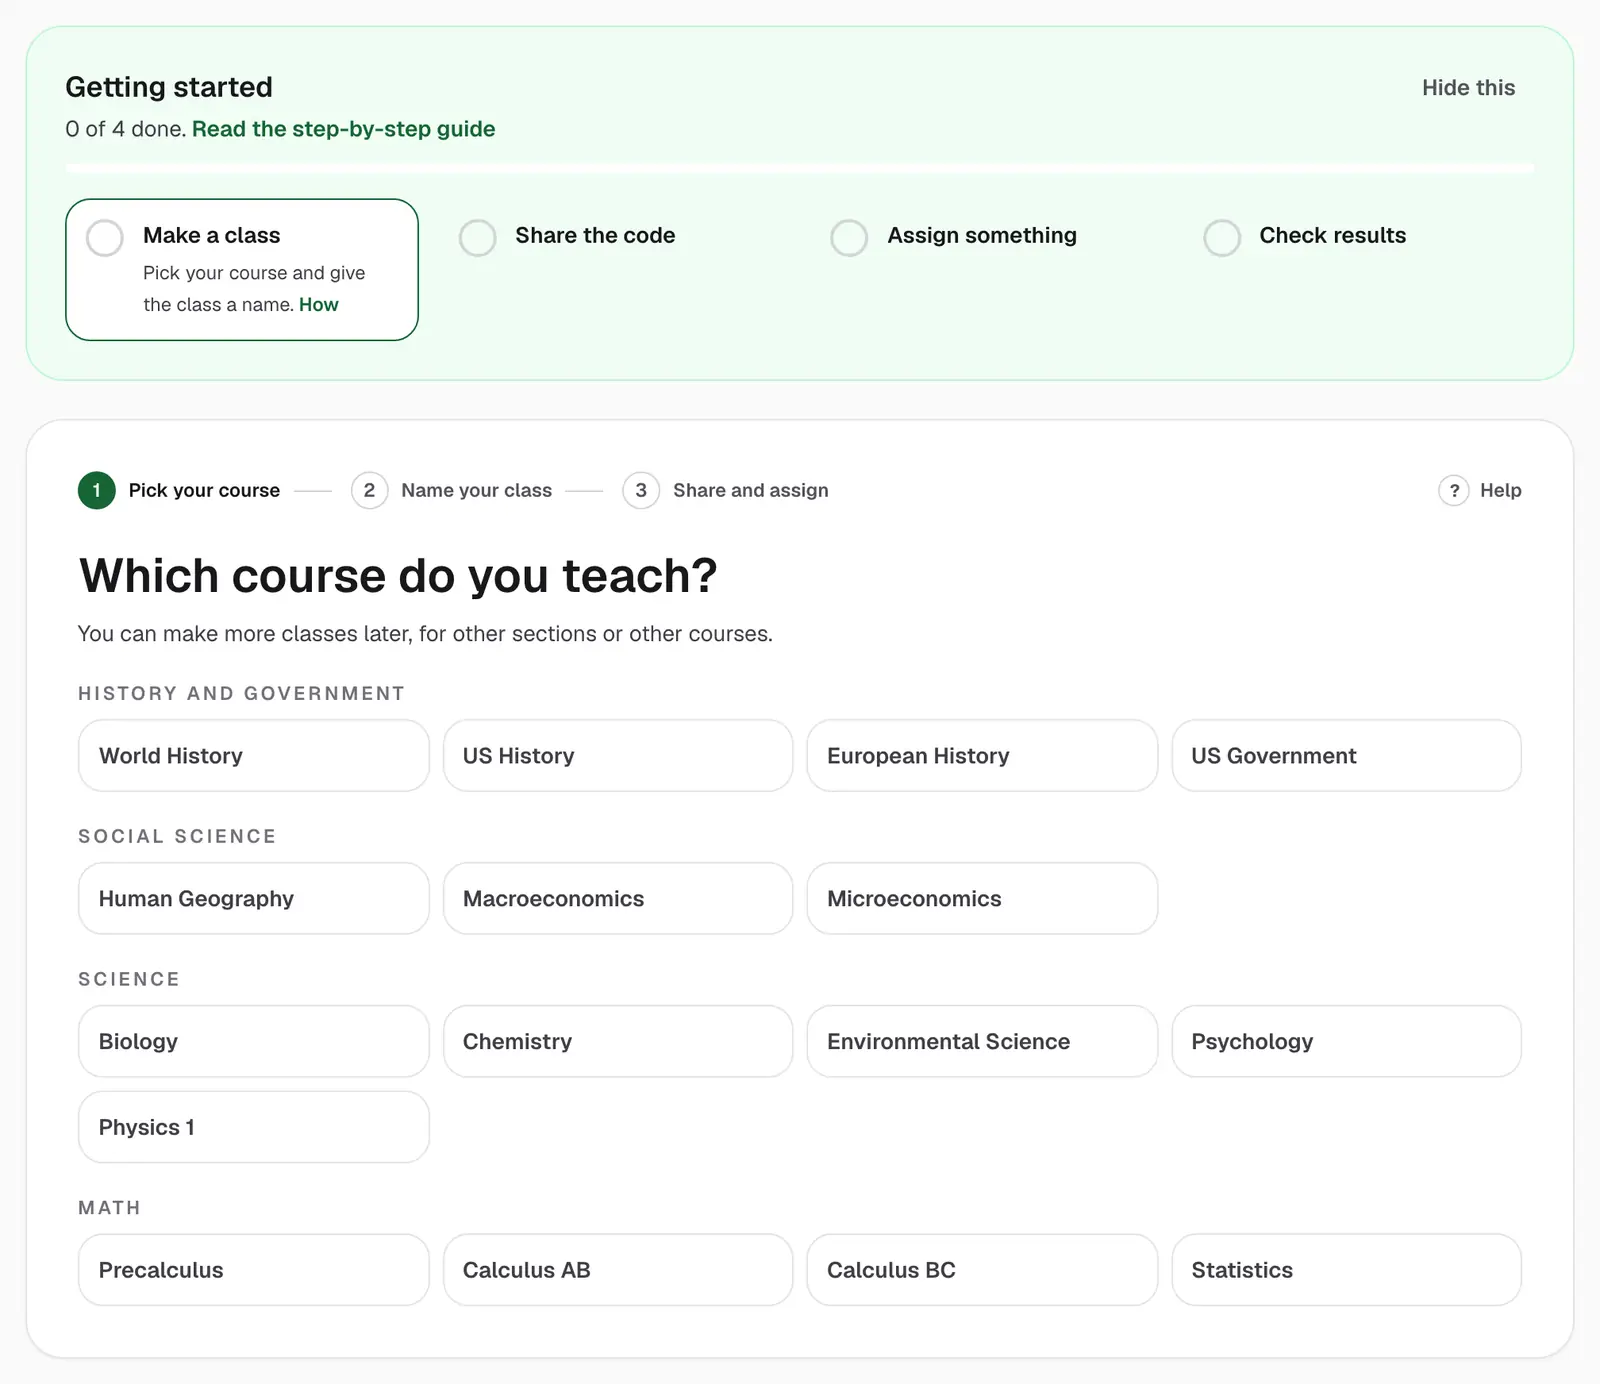Viewport: 1600px width, 1384px height.
Task: Hide the Getting started panel
Action: (x=1468, y=88)
